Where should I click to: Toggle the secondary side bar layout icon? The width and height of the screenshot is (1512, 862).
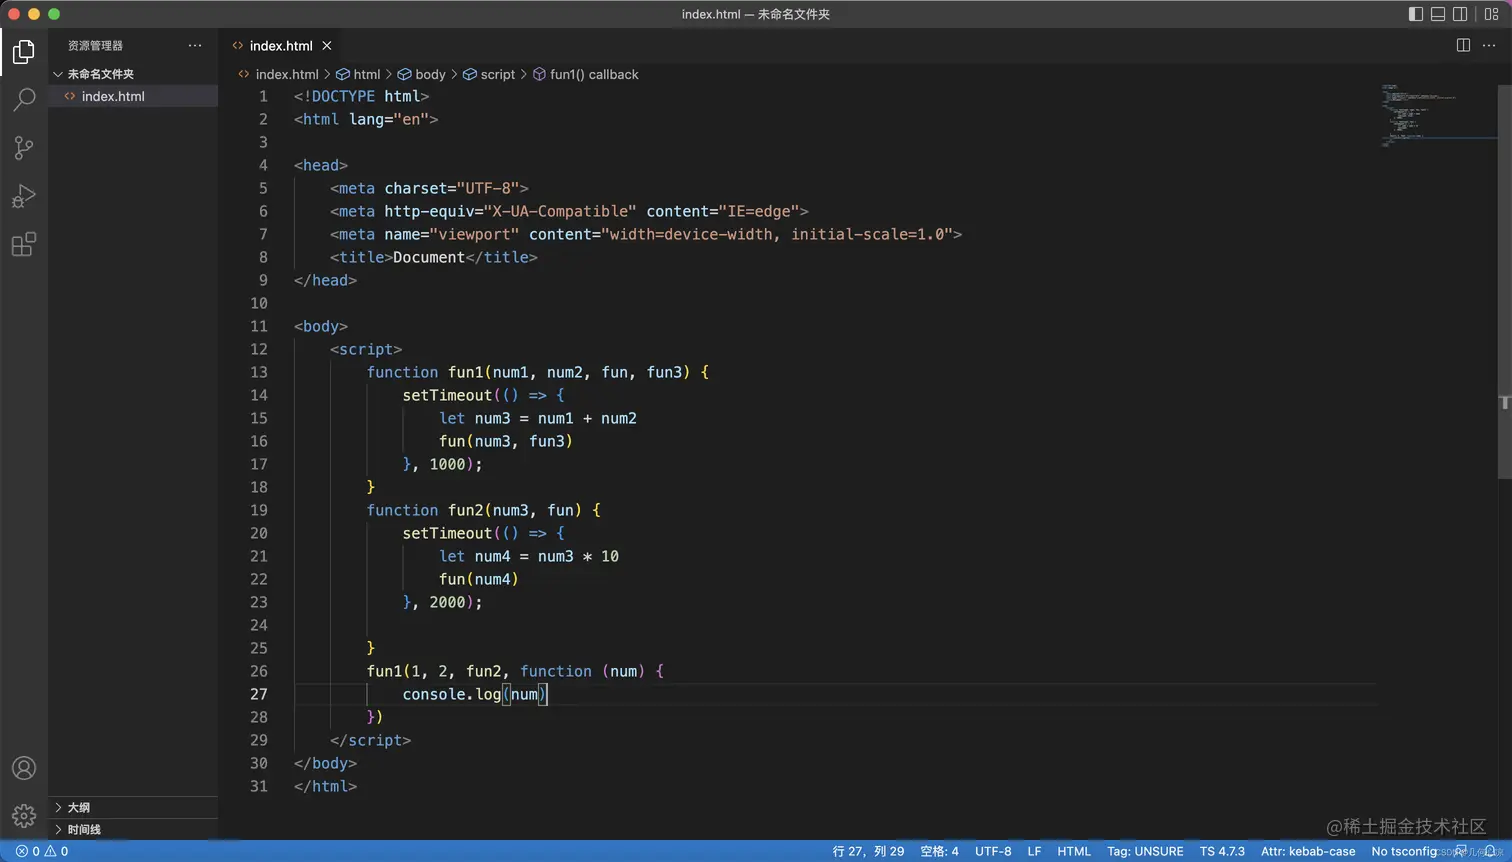1460,14
